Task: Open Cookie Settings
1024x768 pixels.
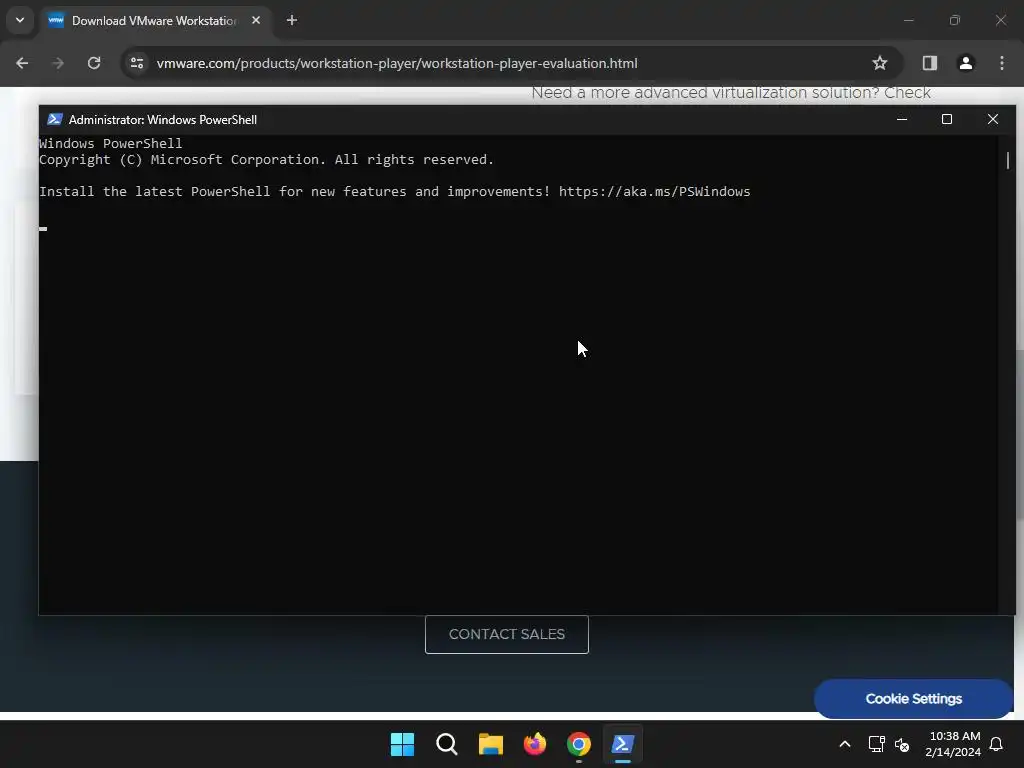Action: (914, 699)
